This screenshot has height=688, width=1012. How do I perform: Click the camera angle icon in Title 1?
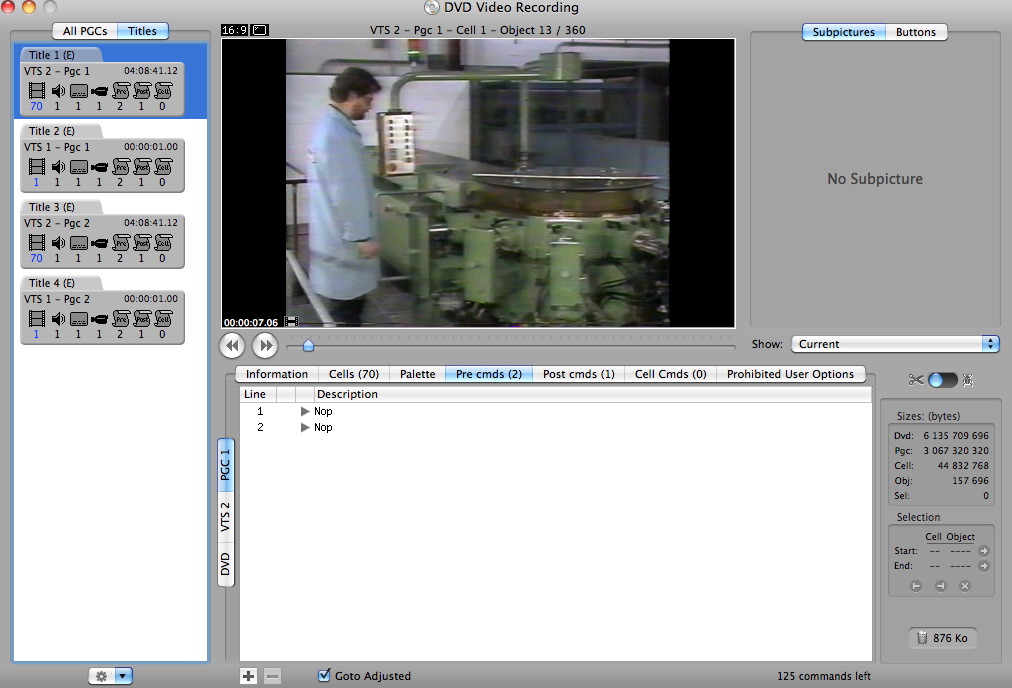(x=99, y=92)
